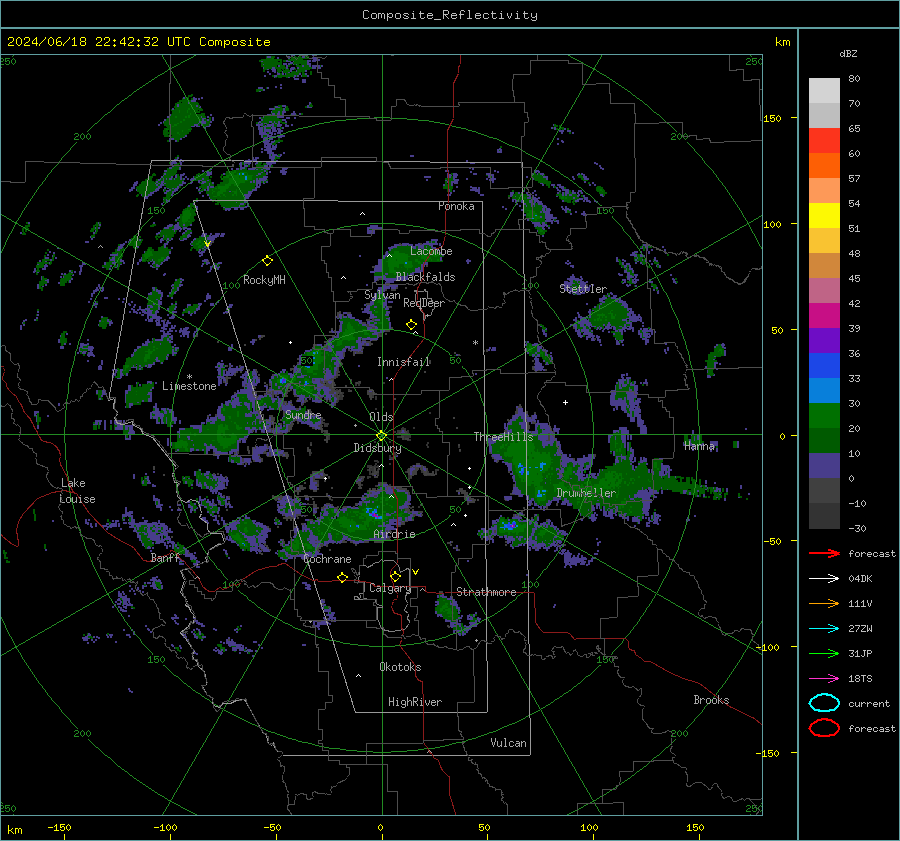Click the HighRiver city label

click(x=415, y=702)
